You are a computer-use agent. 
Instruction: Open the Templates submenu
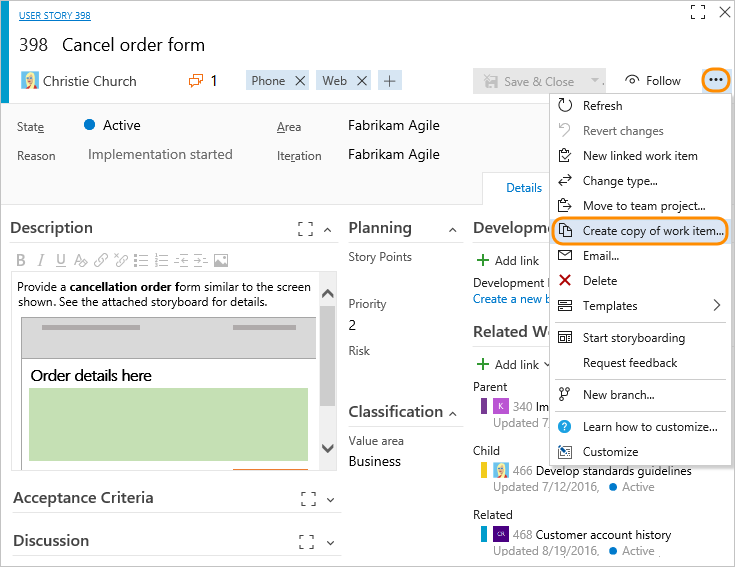[640, 306]
